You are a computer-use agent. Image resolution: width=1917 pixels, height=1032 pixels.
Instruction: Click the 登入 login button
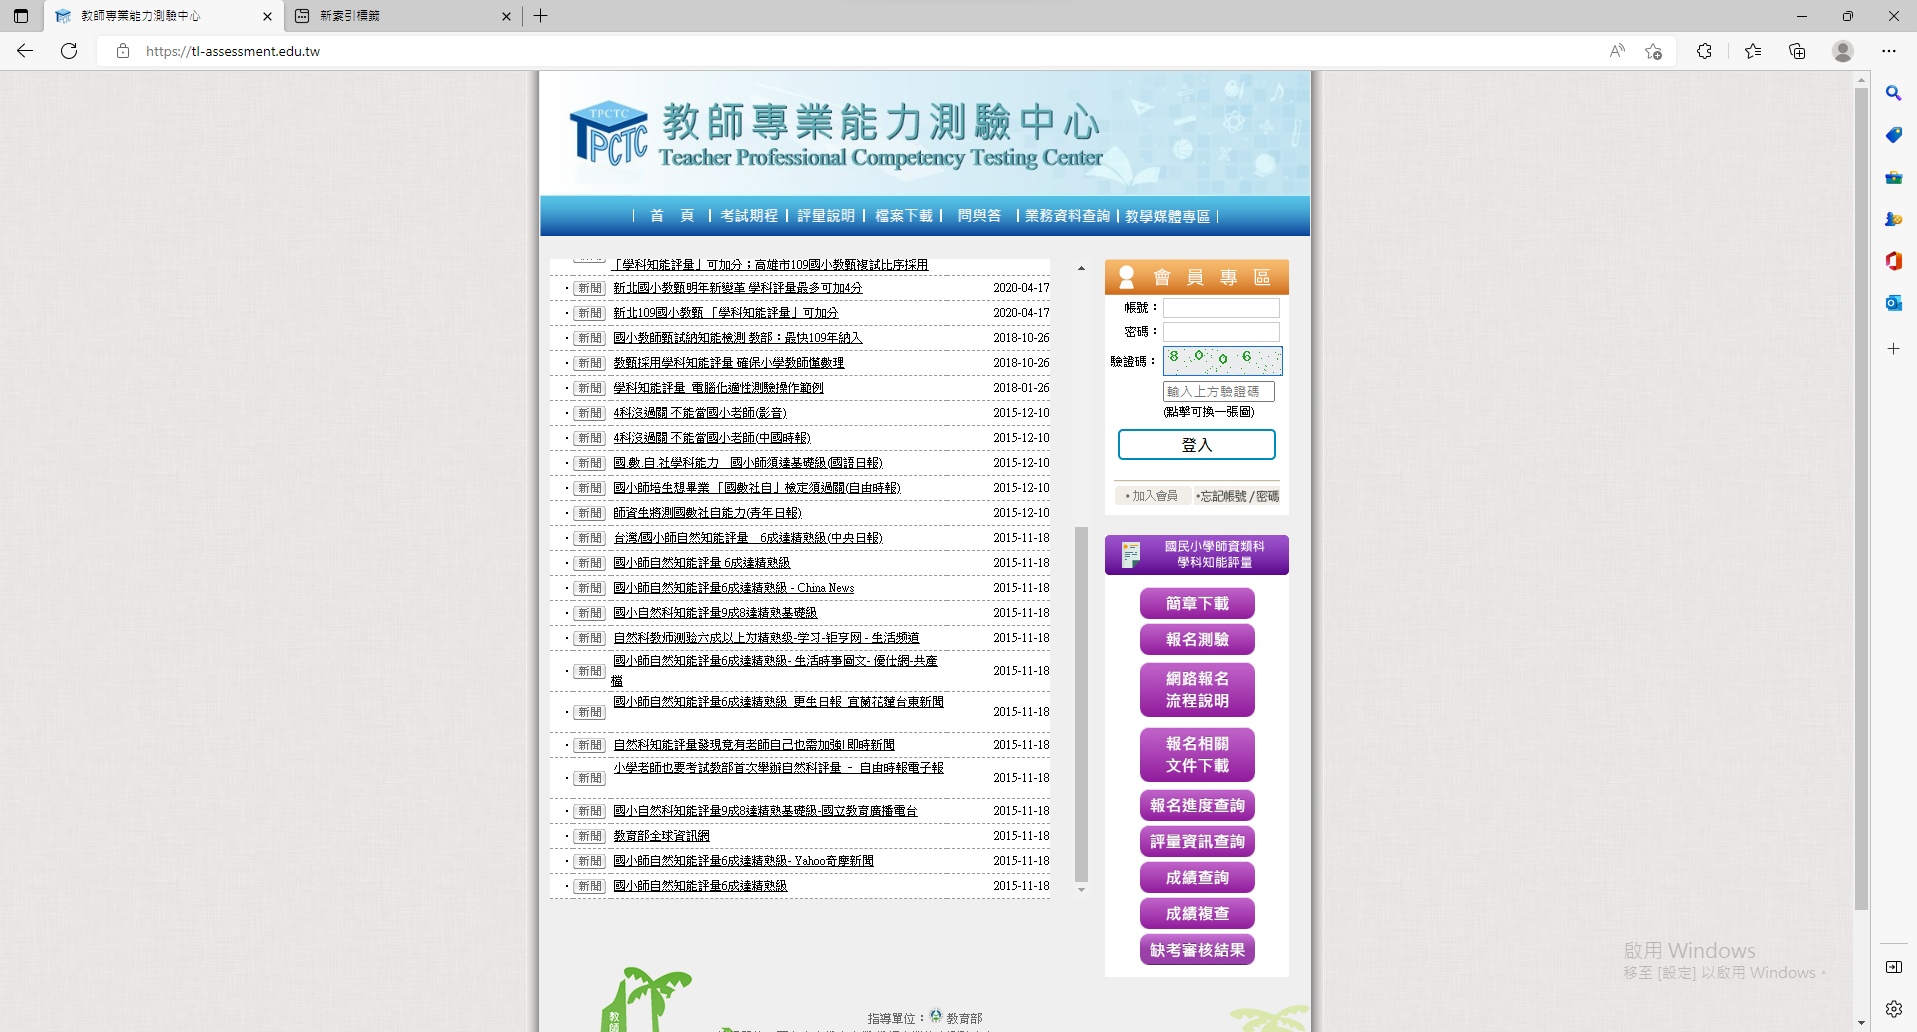coord(1197,445)
